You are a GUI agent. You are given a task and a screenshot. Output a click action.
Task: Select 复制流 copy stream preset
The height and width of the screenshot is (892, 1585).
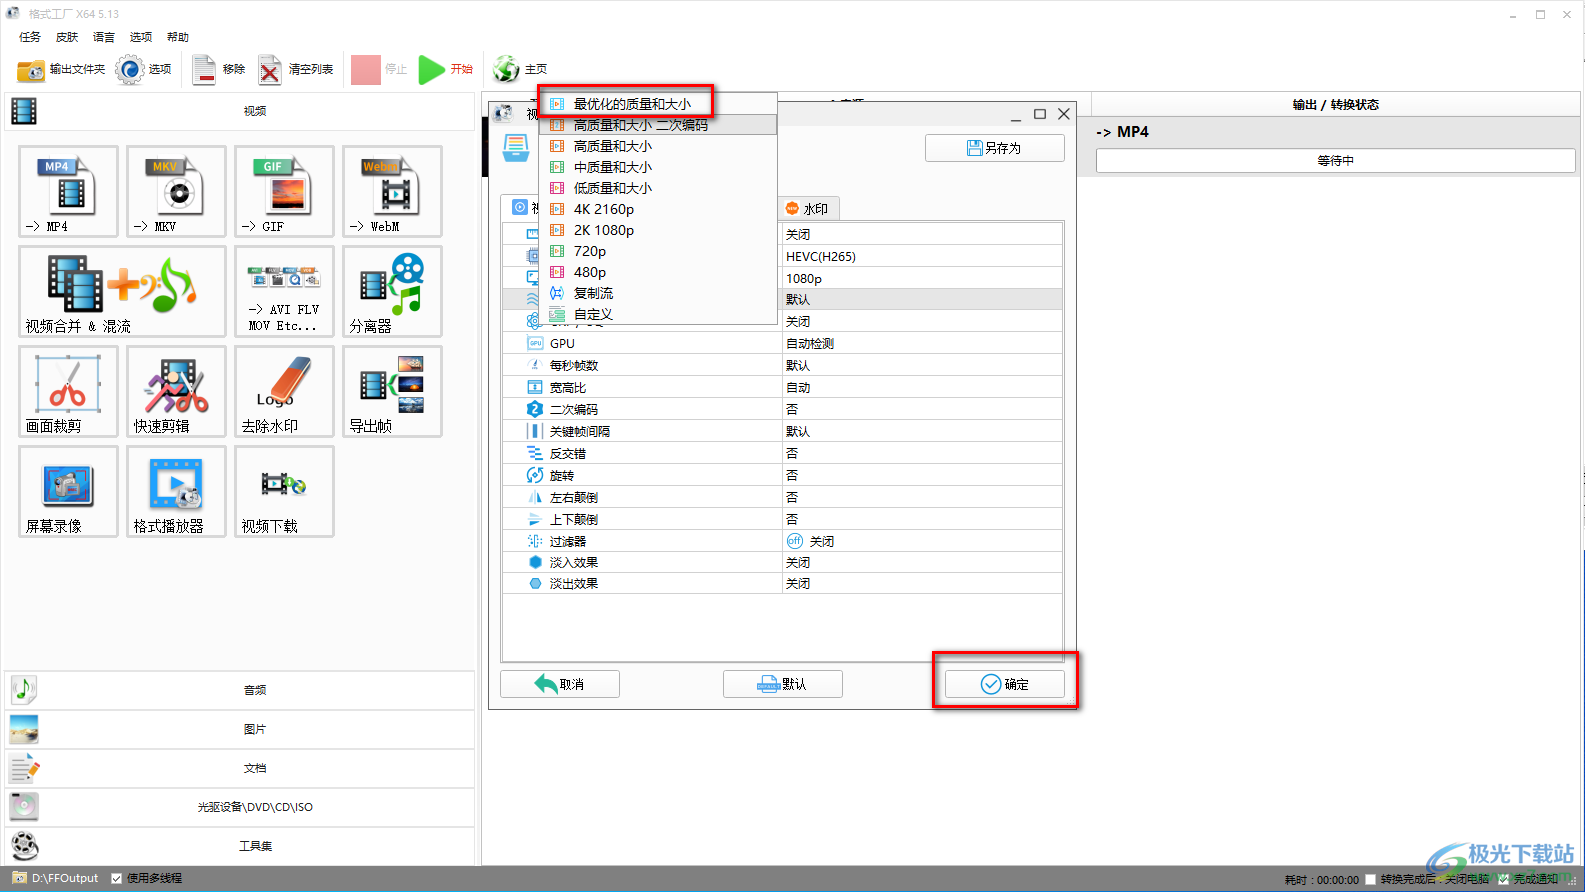658,293
